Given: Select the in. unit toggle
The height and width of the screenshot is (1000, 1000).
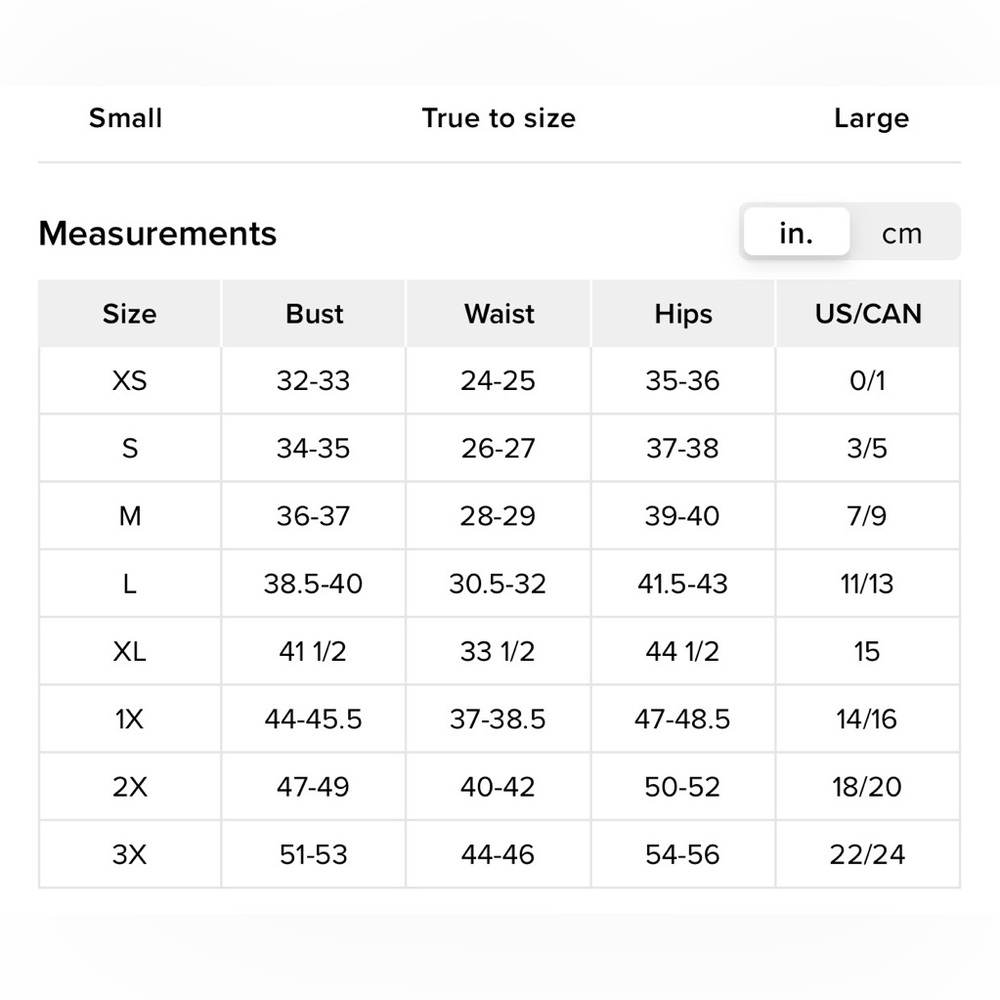Looking at the screenshot, I should [x=796, y=234].
